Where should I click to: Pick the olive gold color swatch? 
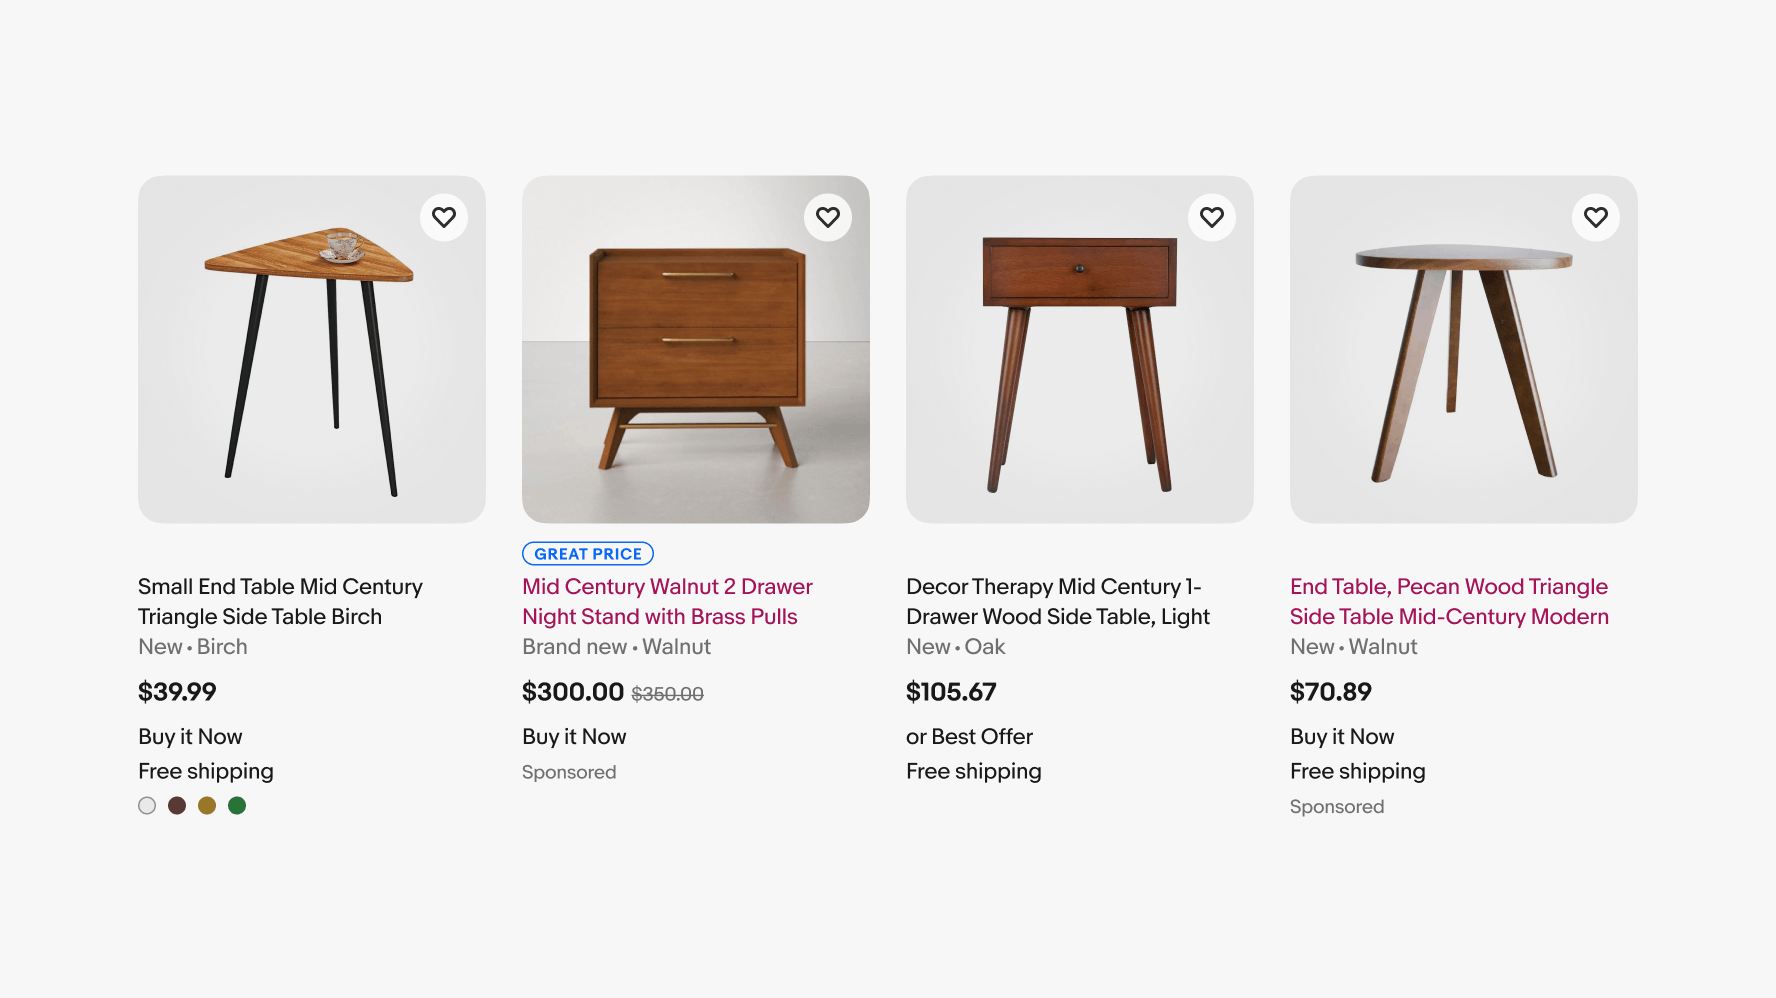click(x=207, y=806)
